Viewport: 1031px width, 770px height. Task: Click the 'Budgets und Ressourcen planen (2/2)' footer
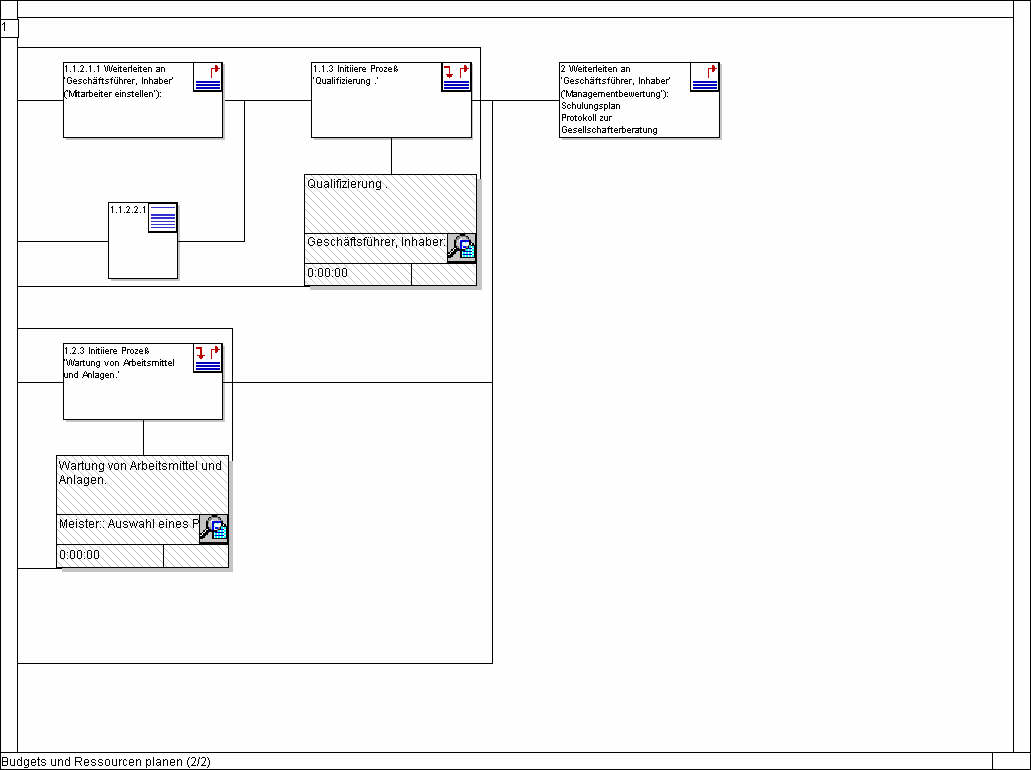tap(106, 762)
